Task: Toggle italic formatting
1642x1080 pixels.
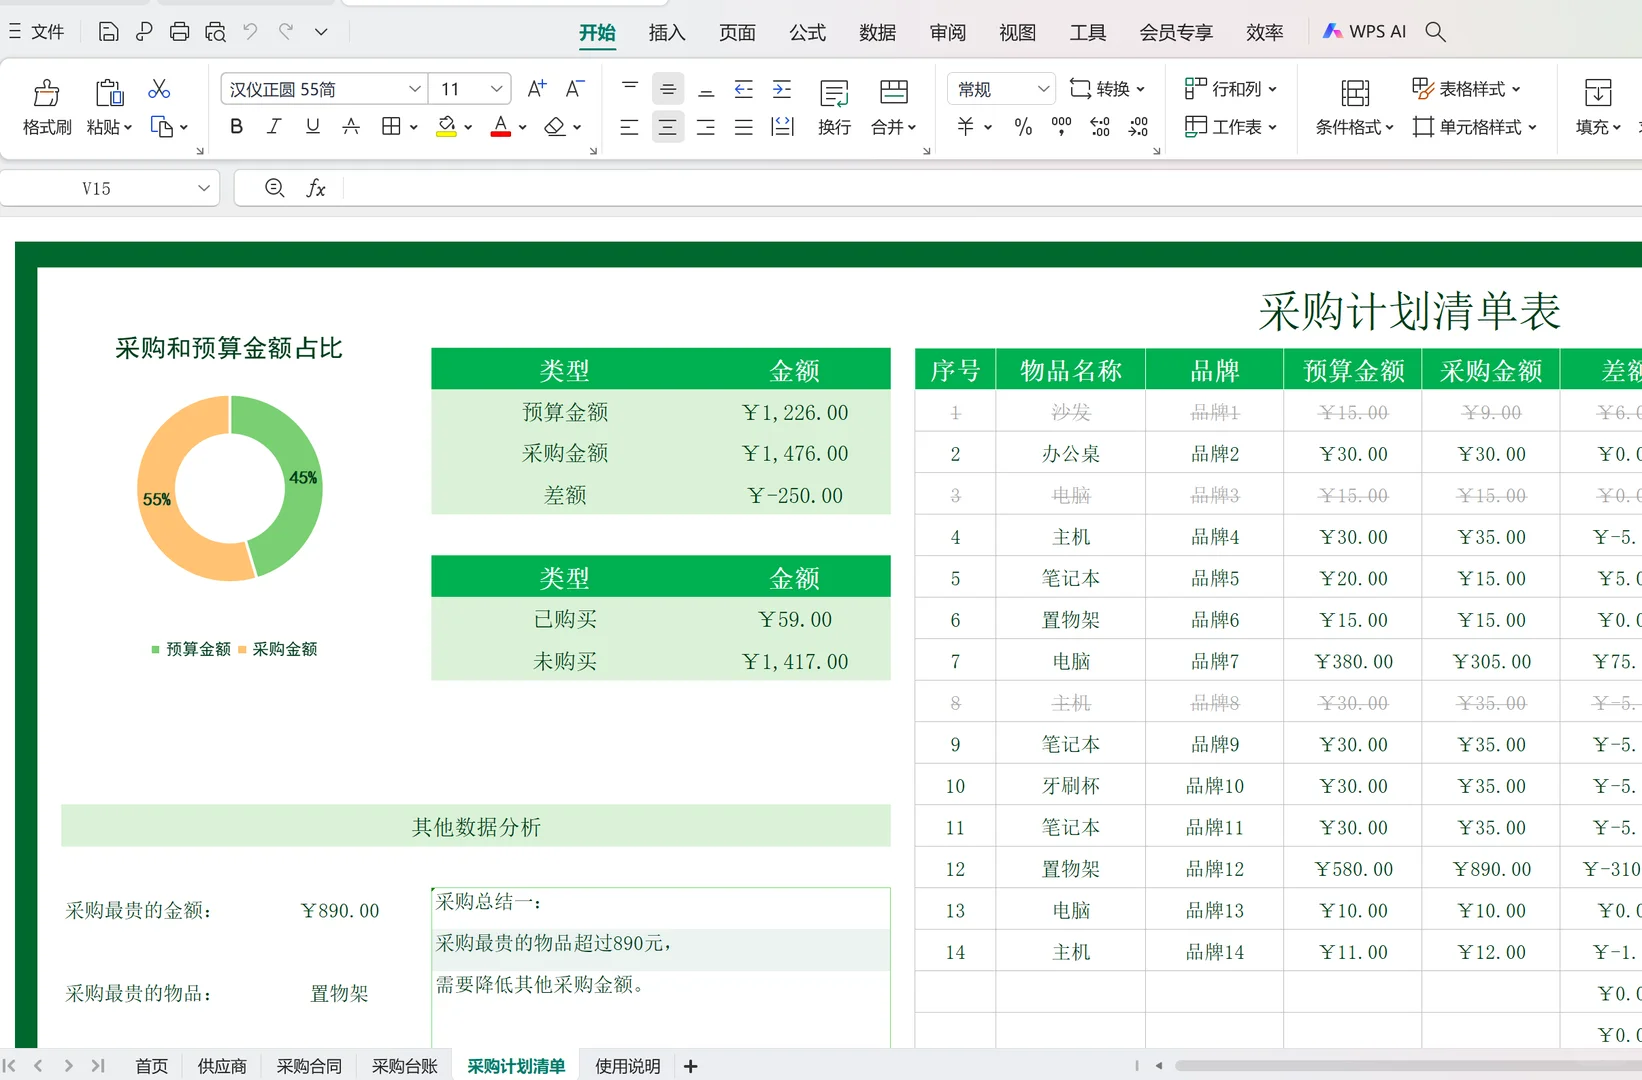Action: coord(273,126)
